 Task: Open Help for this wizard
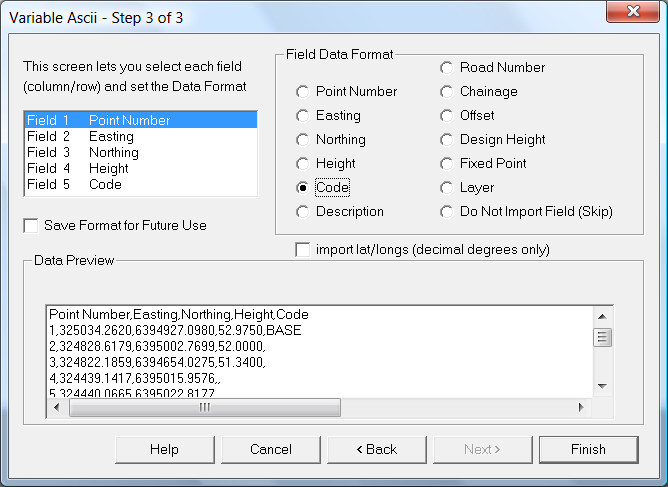(x=164, y=450)
